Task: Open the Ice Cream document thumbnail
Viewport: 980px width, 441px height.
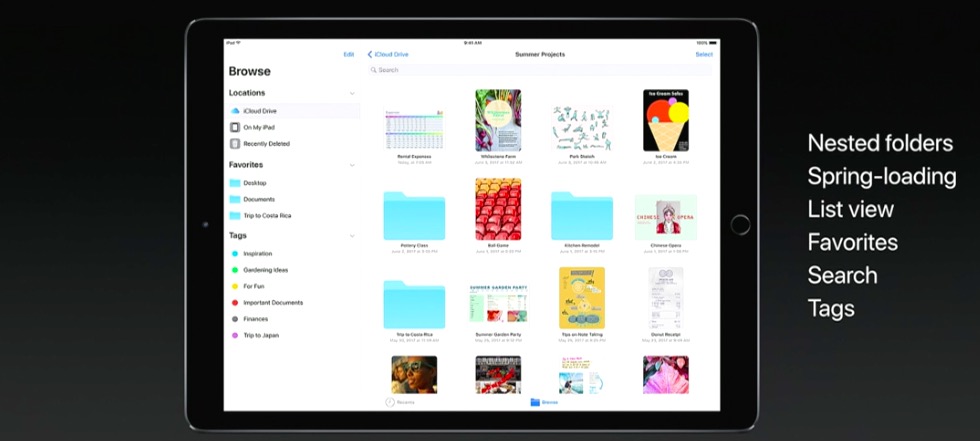Action: pyautogui.click(x=665, y=121)
